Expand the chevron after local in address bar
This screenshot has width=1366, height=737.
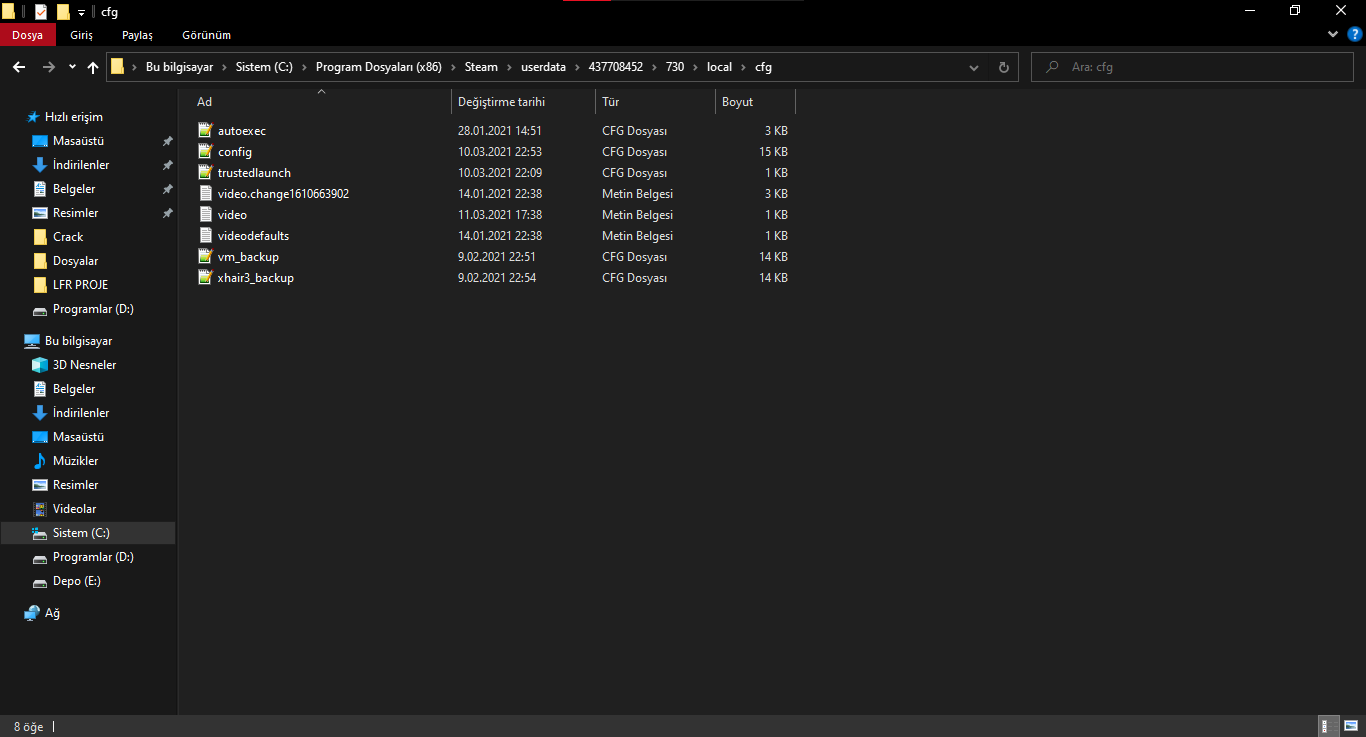pyautogui.click(x=743, y=67)
